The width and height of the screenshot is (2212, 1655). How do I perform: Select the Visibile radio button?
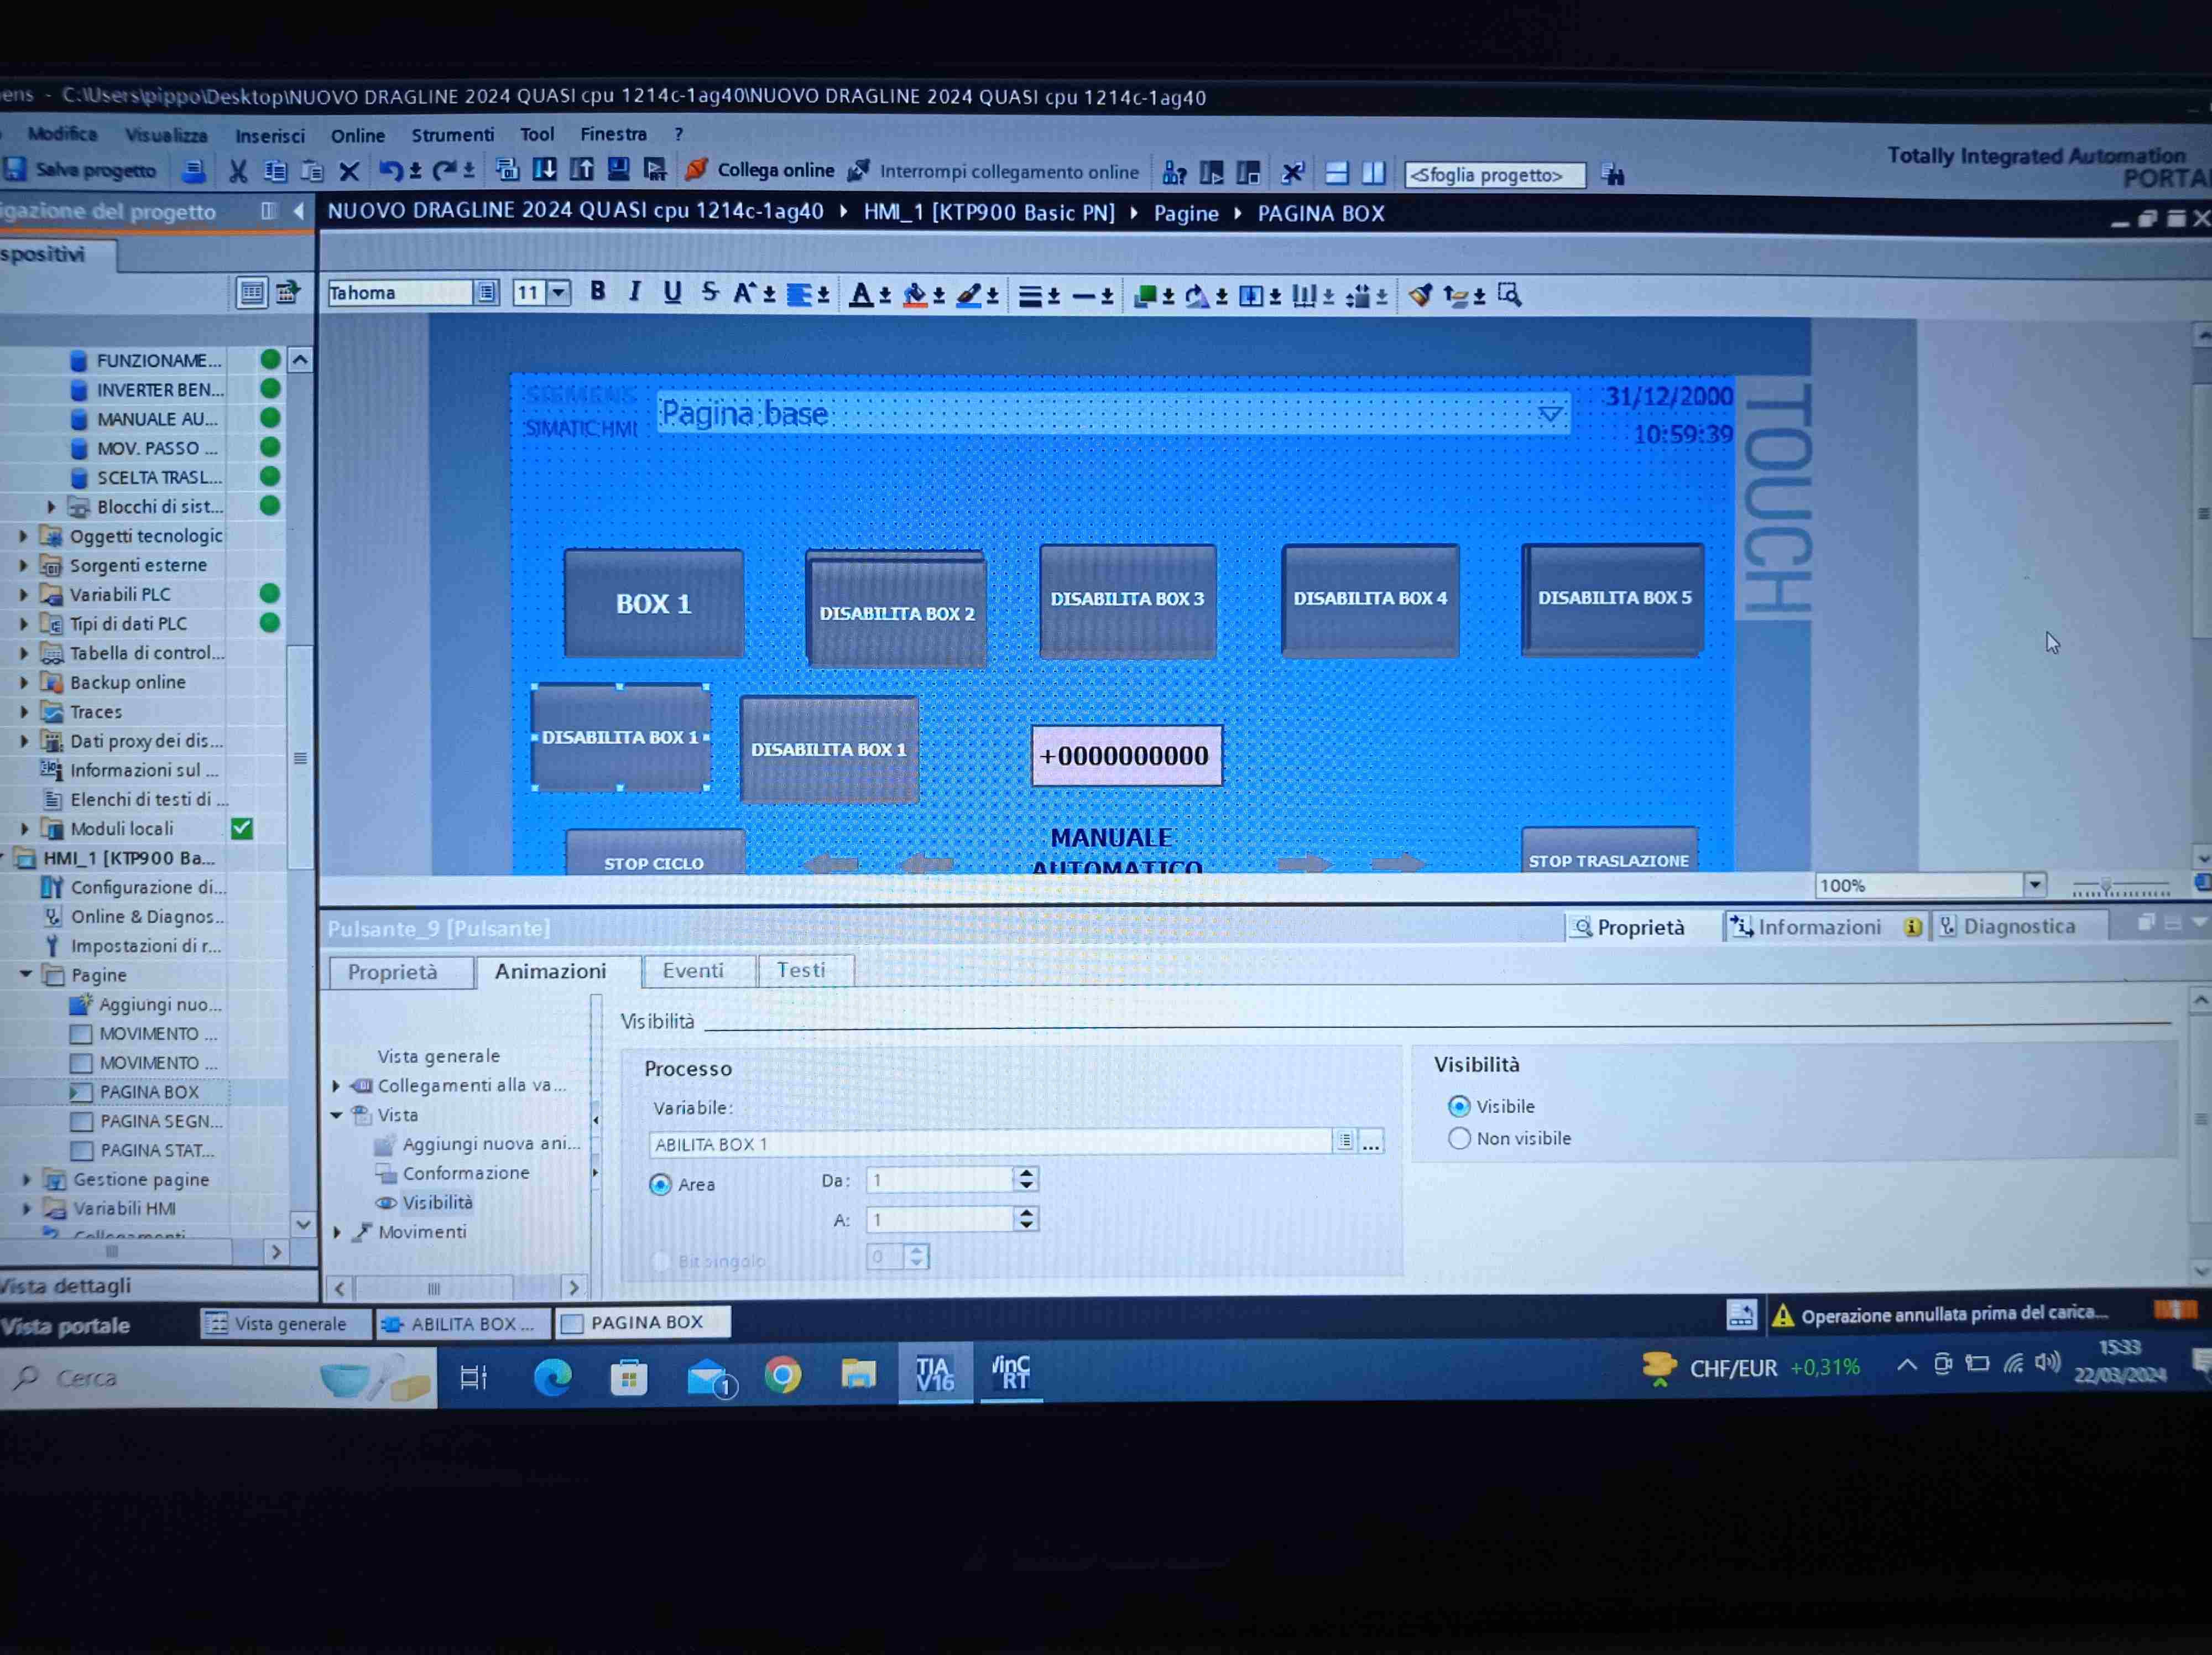pyautogui.click(x=1459, y=1106)
